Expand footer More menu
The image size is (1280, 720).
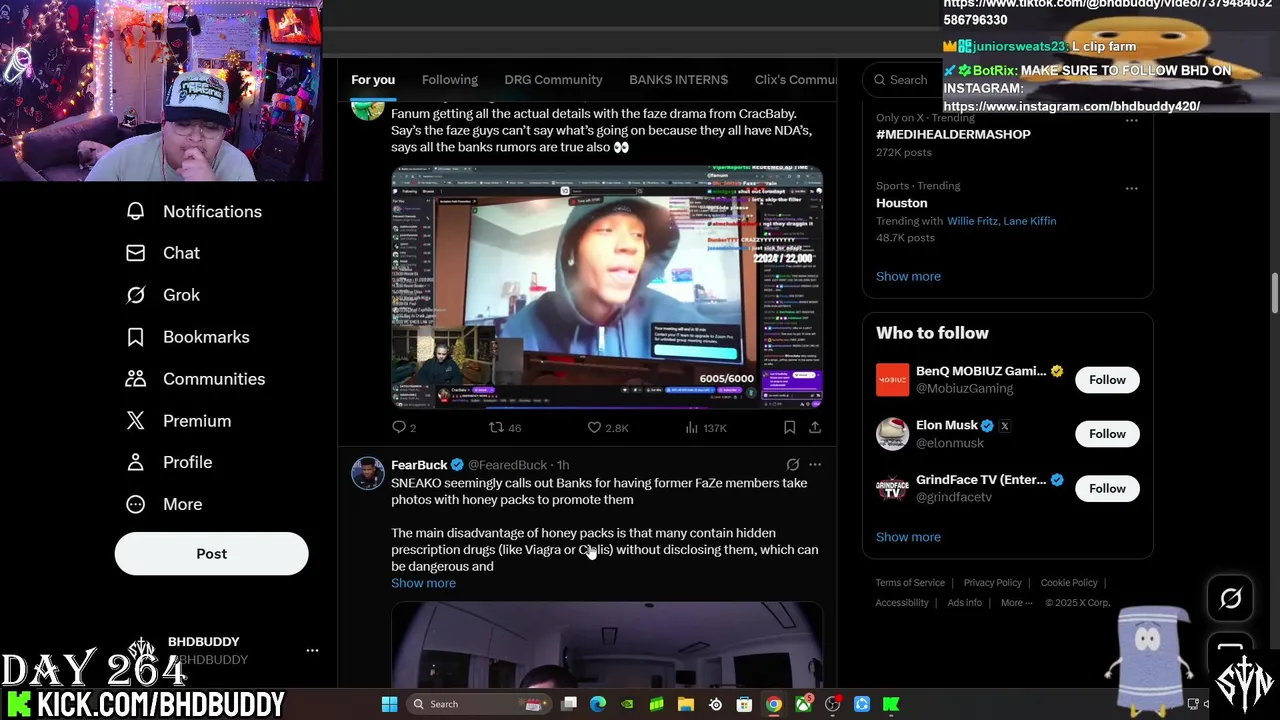tap(1018, 603)
